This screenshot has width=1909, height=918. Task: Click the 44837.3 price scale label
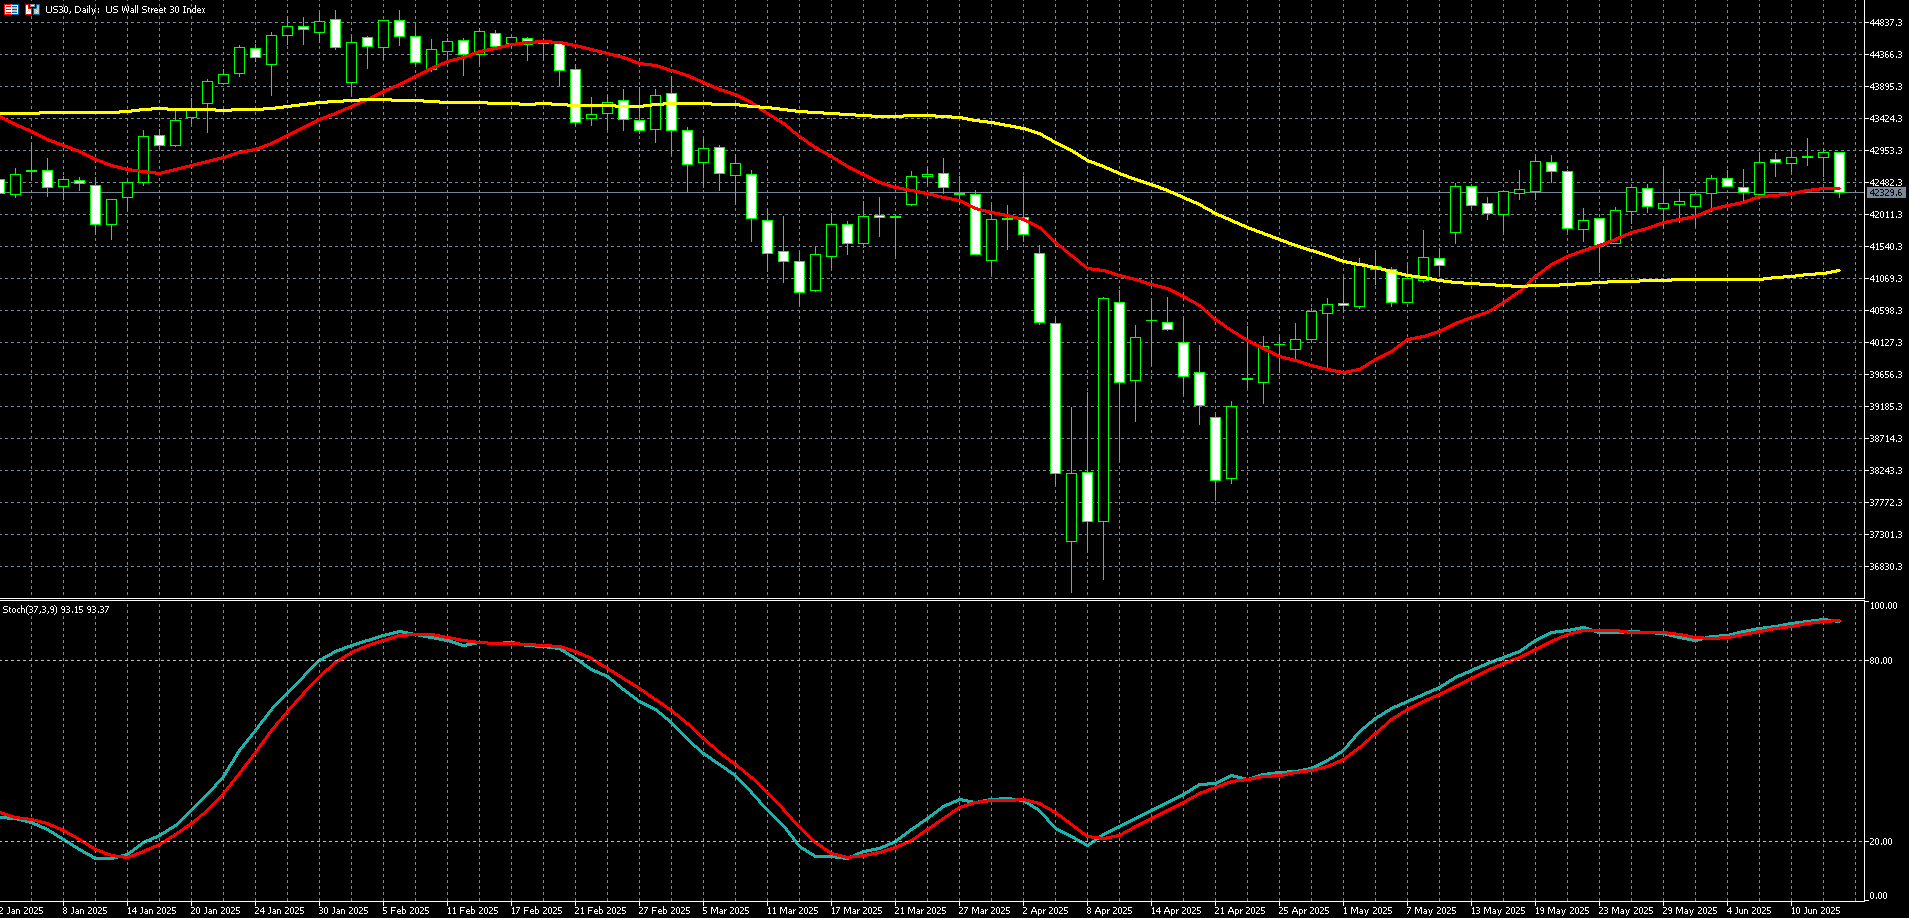click(1886, 23)
